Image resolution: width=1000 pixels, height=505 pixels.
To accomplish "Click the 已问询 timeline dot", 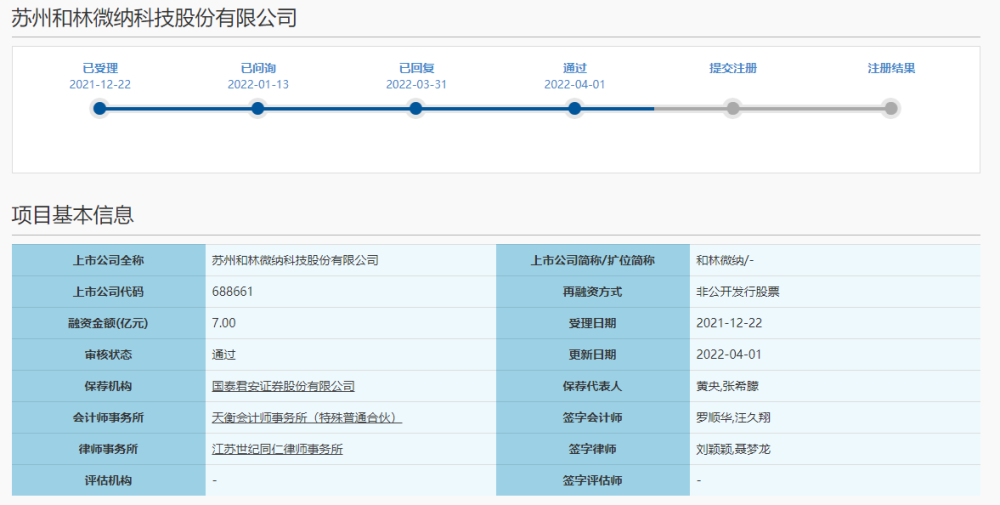I will (x=258, y=108).
